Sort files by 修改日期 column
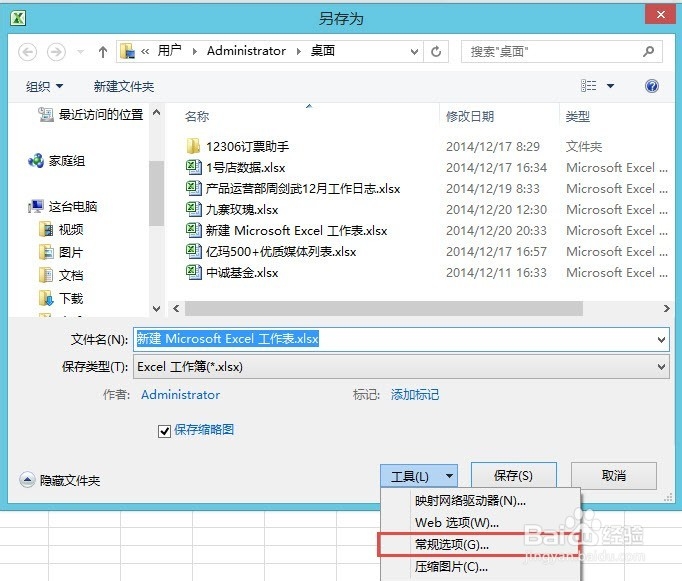The height and width of the screenshot is (581, 682). [470, 116]
